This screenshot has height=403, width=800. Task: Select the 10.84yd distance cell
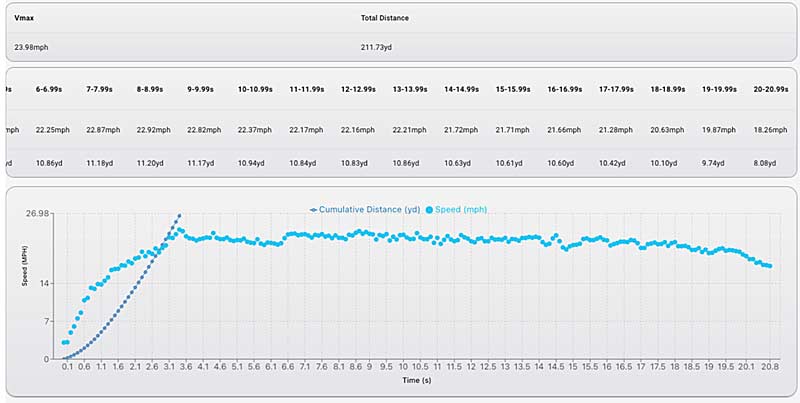(x=303, y=163)
